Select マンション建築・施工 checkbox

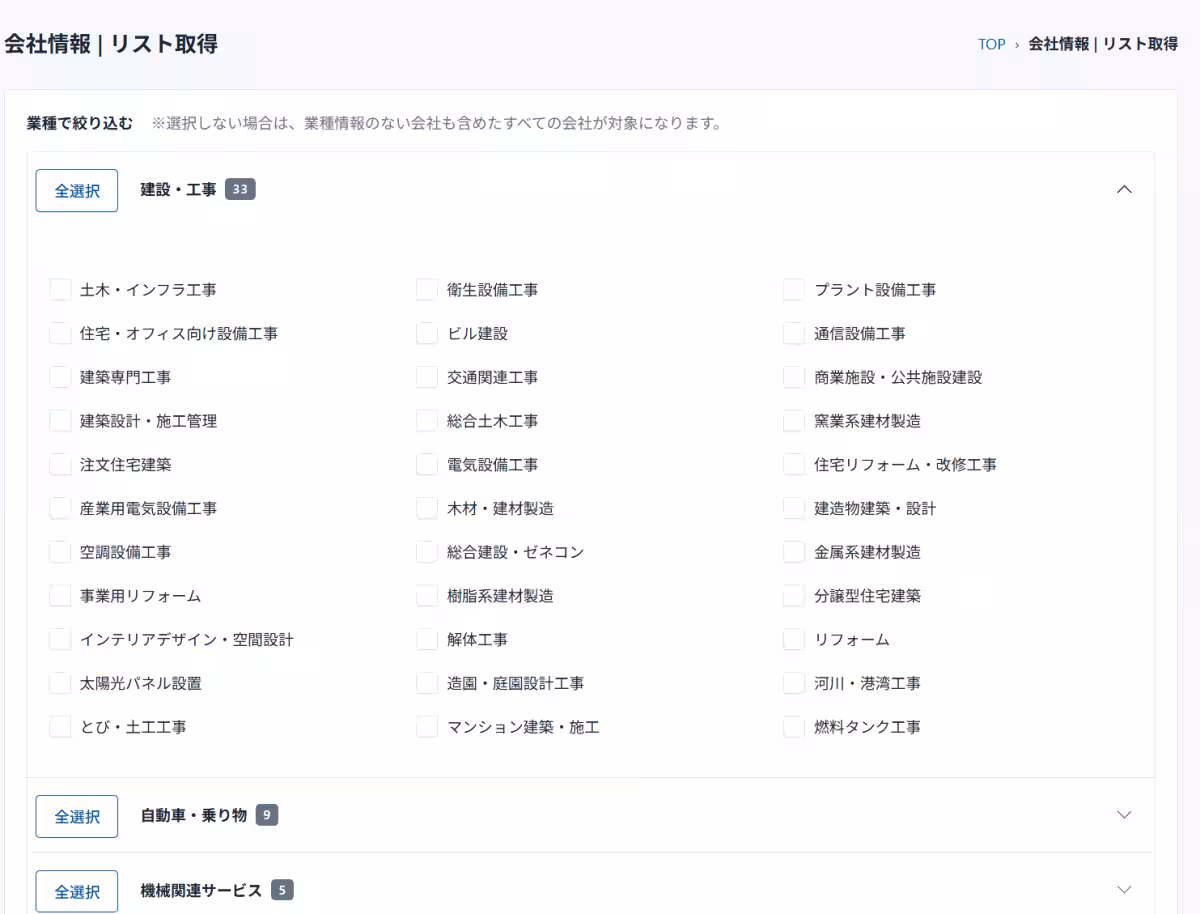[x=426, y=727]
